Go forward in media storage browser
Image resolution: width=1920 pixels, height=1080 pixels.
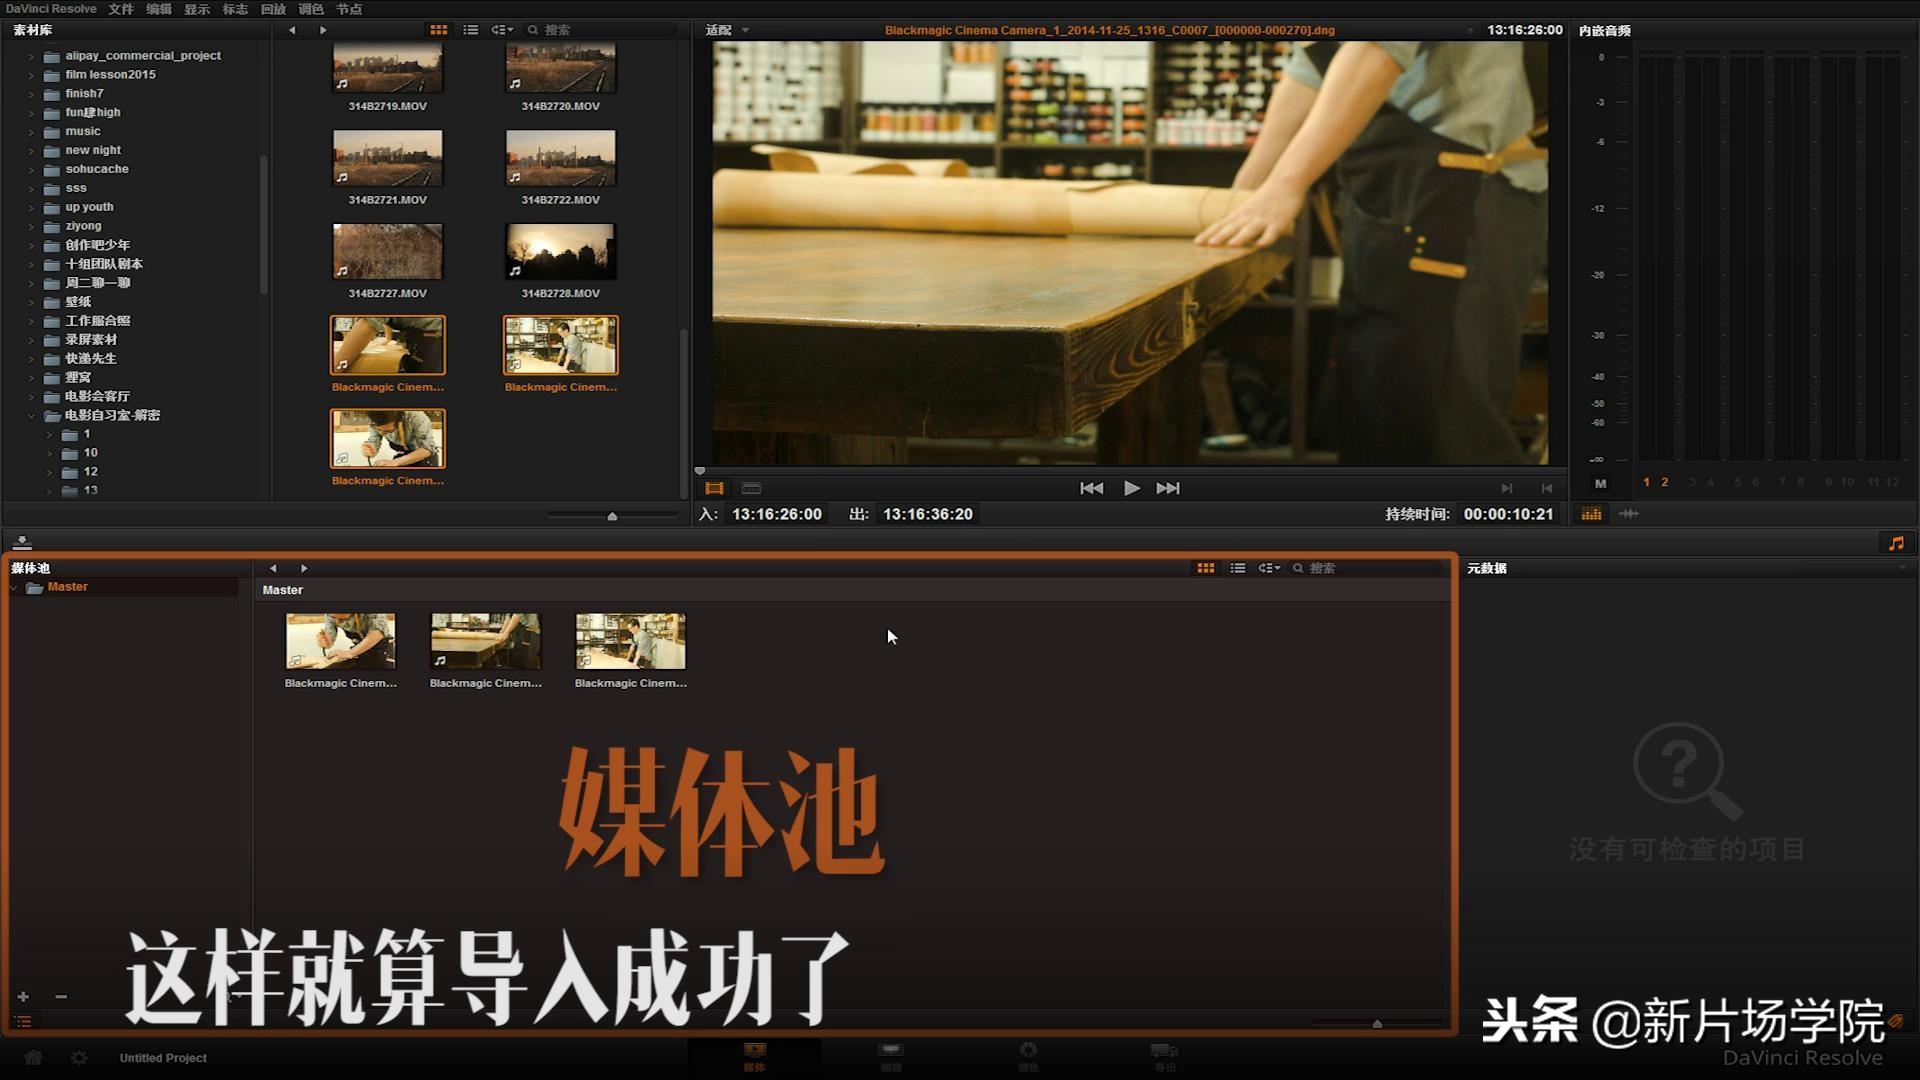(x=323, y=30)
